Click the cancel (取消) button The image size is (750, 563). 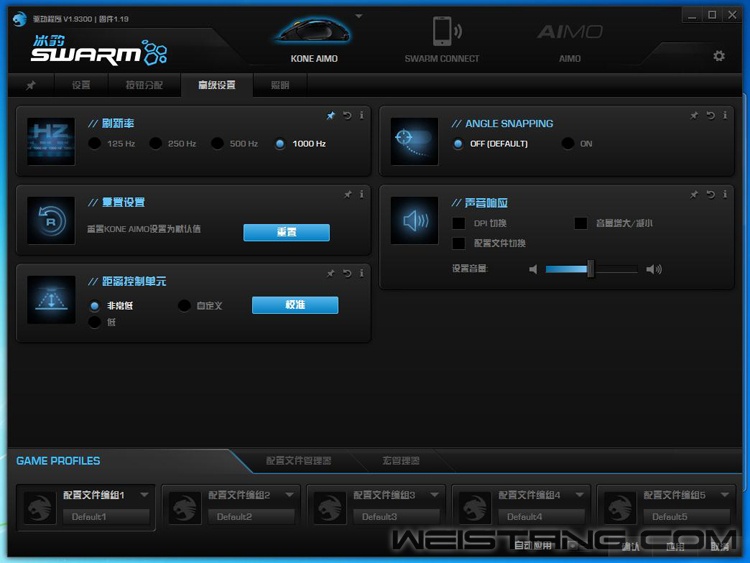coord(719,546)
